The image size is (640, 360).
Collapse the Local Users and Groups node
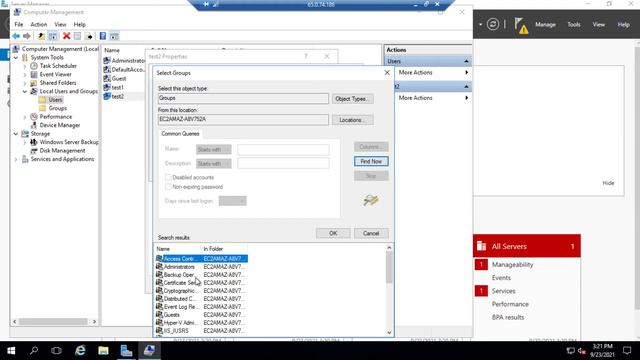coord(25,91)
